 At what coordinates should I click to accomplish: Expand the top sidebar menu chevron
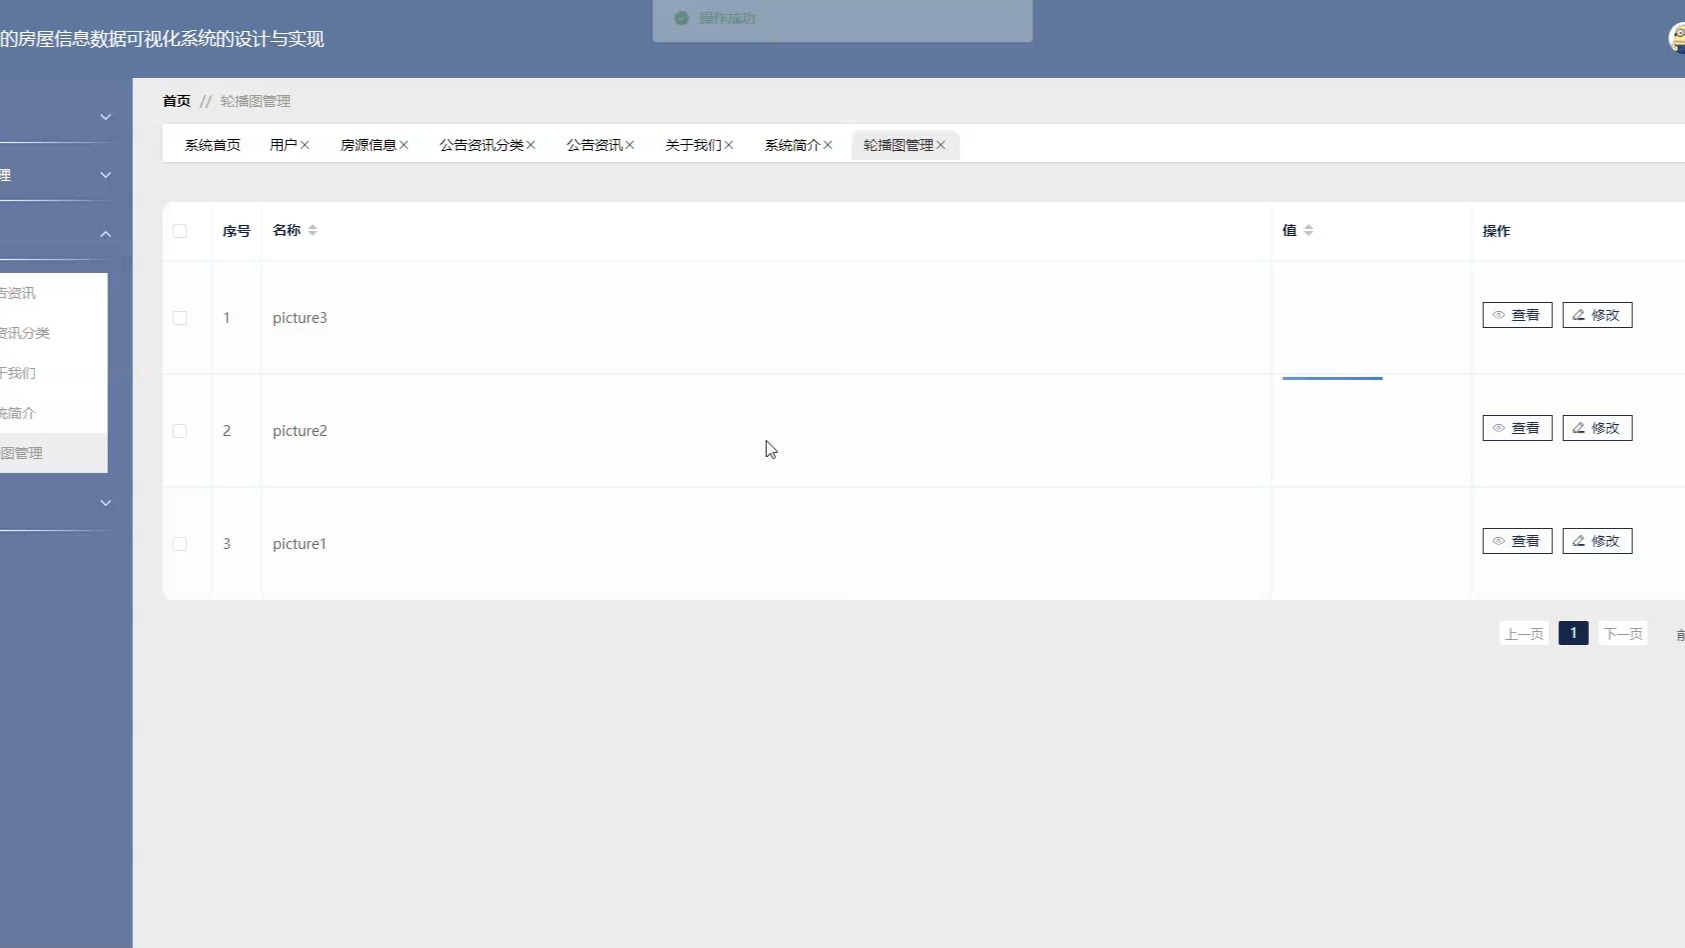(x=105, y=116)
